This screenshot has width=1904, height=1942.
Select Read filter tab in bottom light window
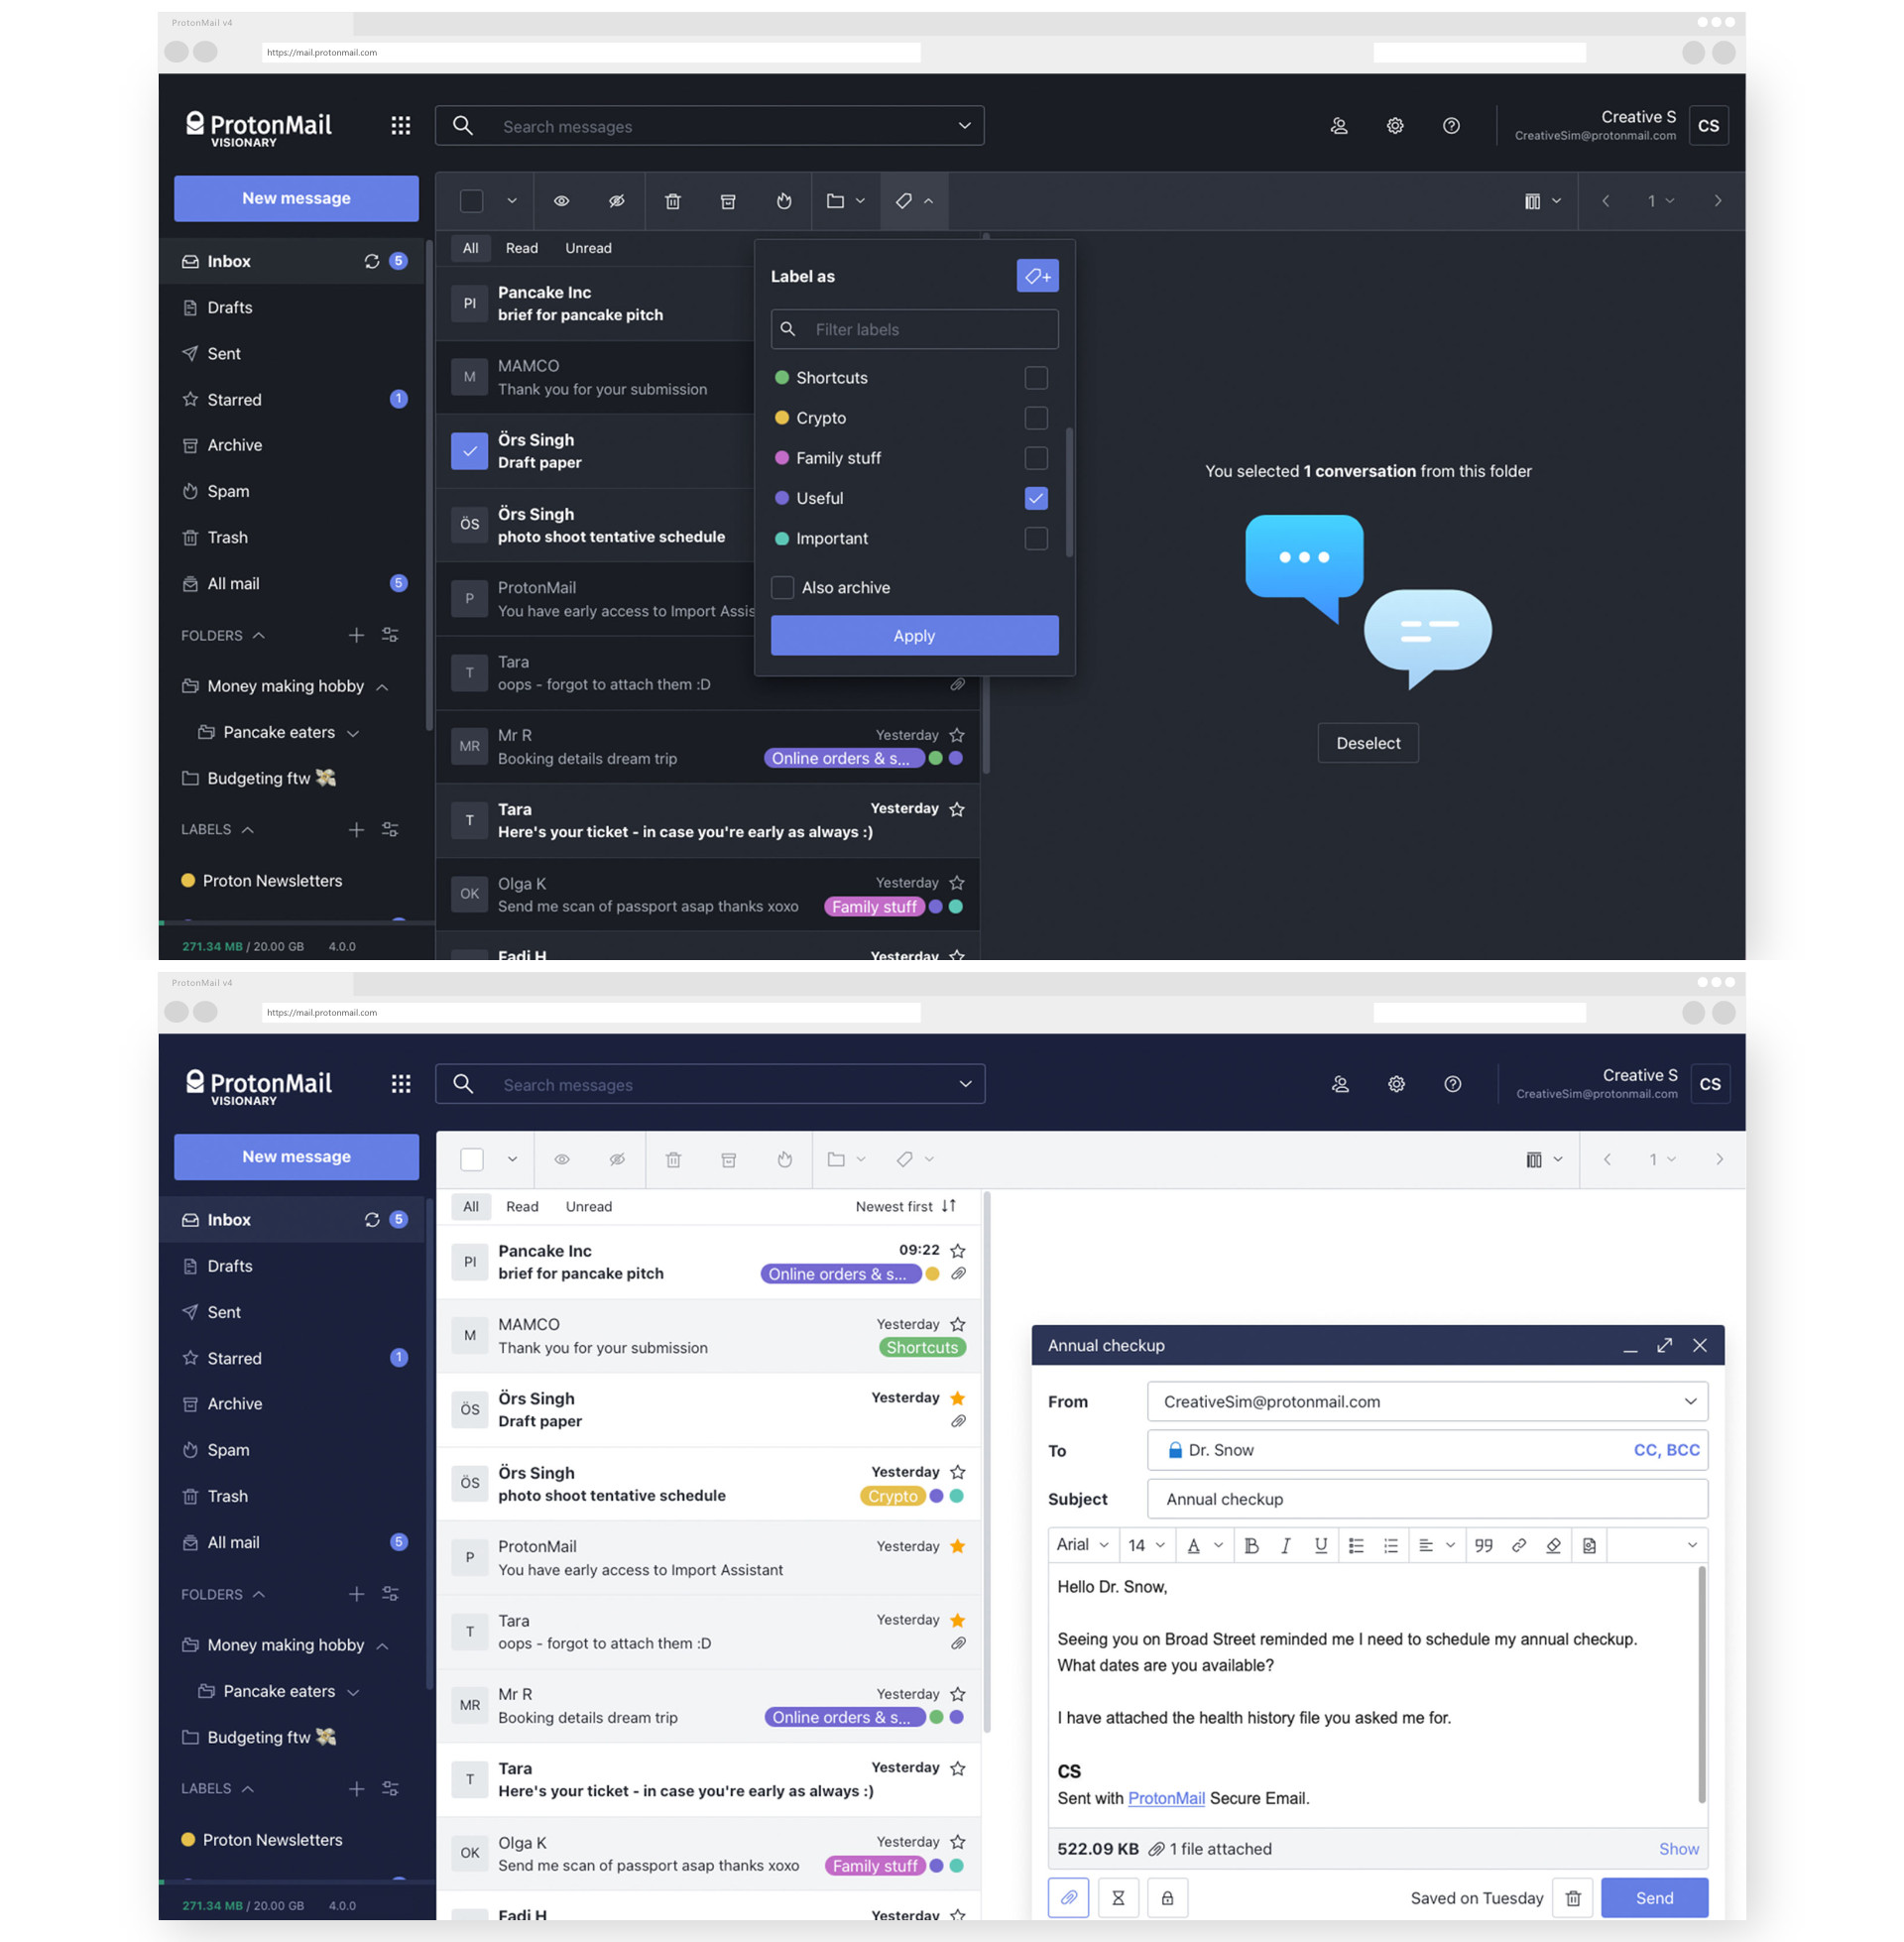(522, 1206)
